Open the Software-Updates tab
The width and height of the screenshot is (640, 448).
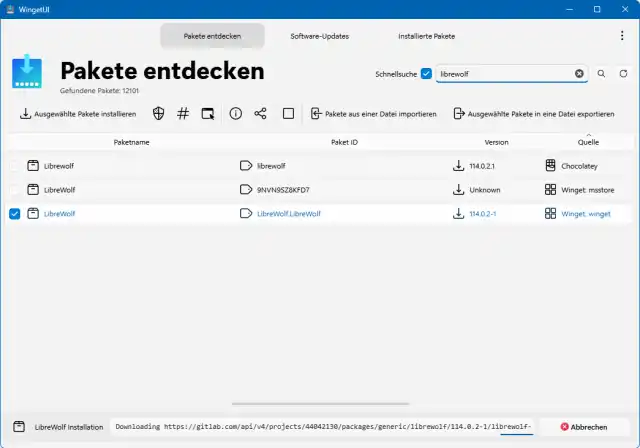click(320, 36)
